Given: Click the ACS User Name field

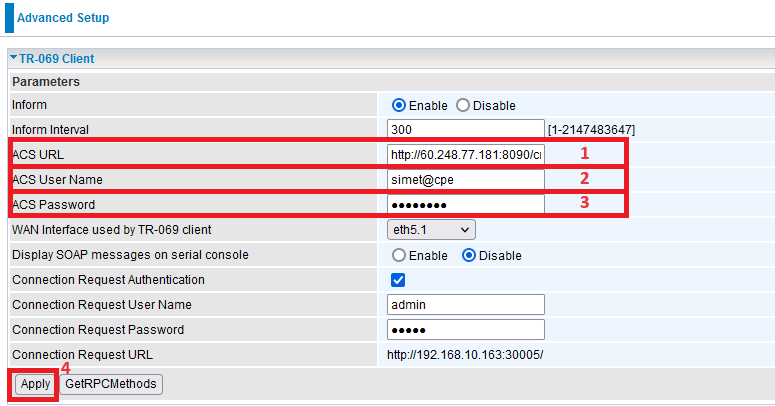Looking at the screenshot, I should pos(465,180).
